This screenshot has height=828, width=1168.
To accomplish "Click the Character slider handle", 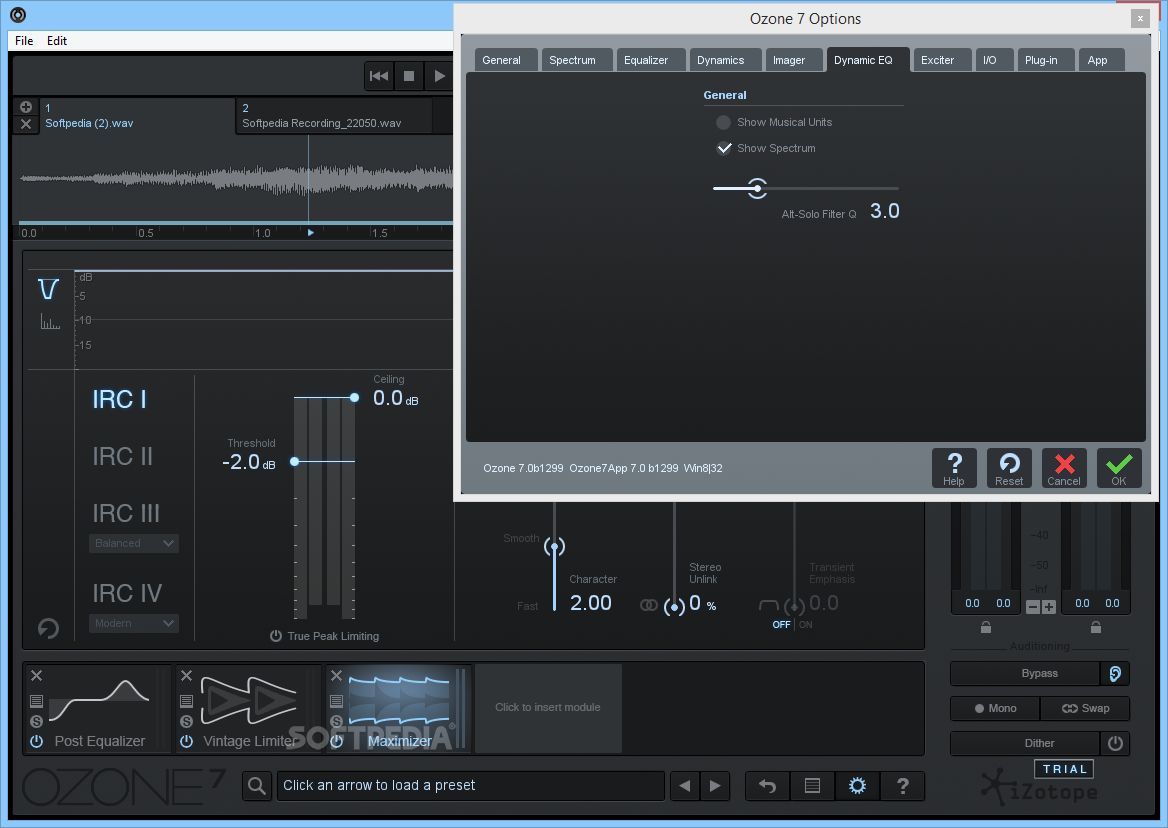I will 554,547.
